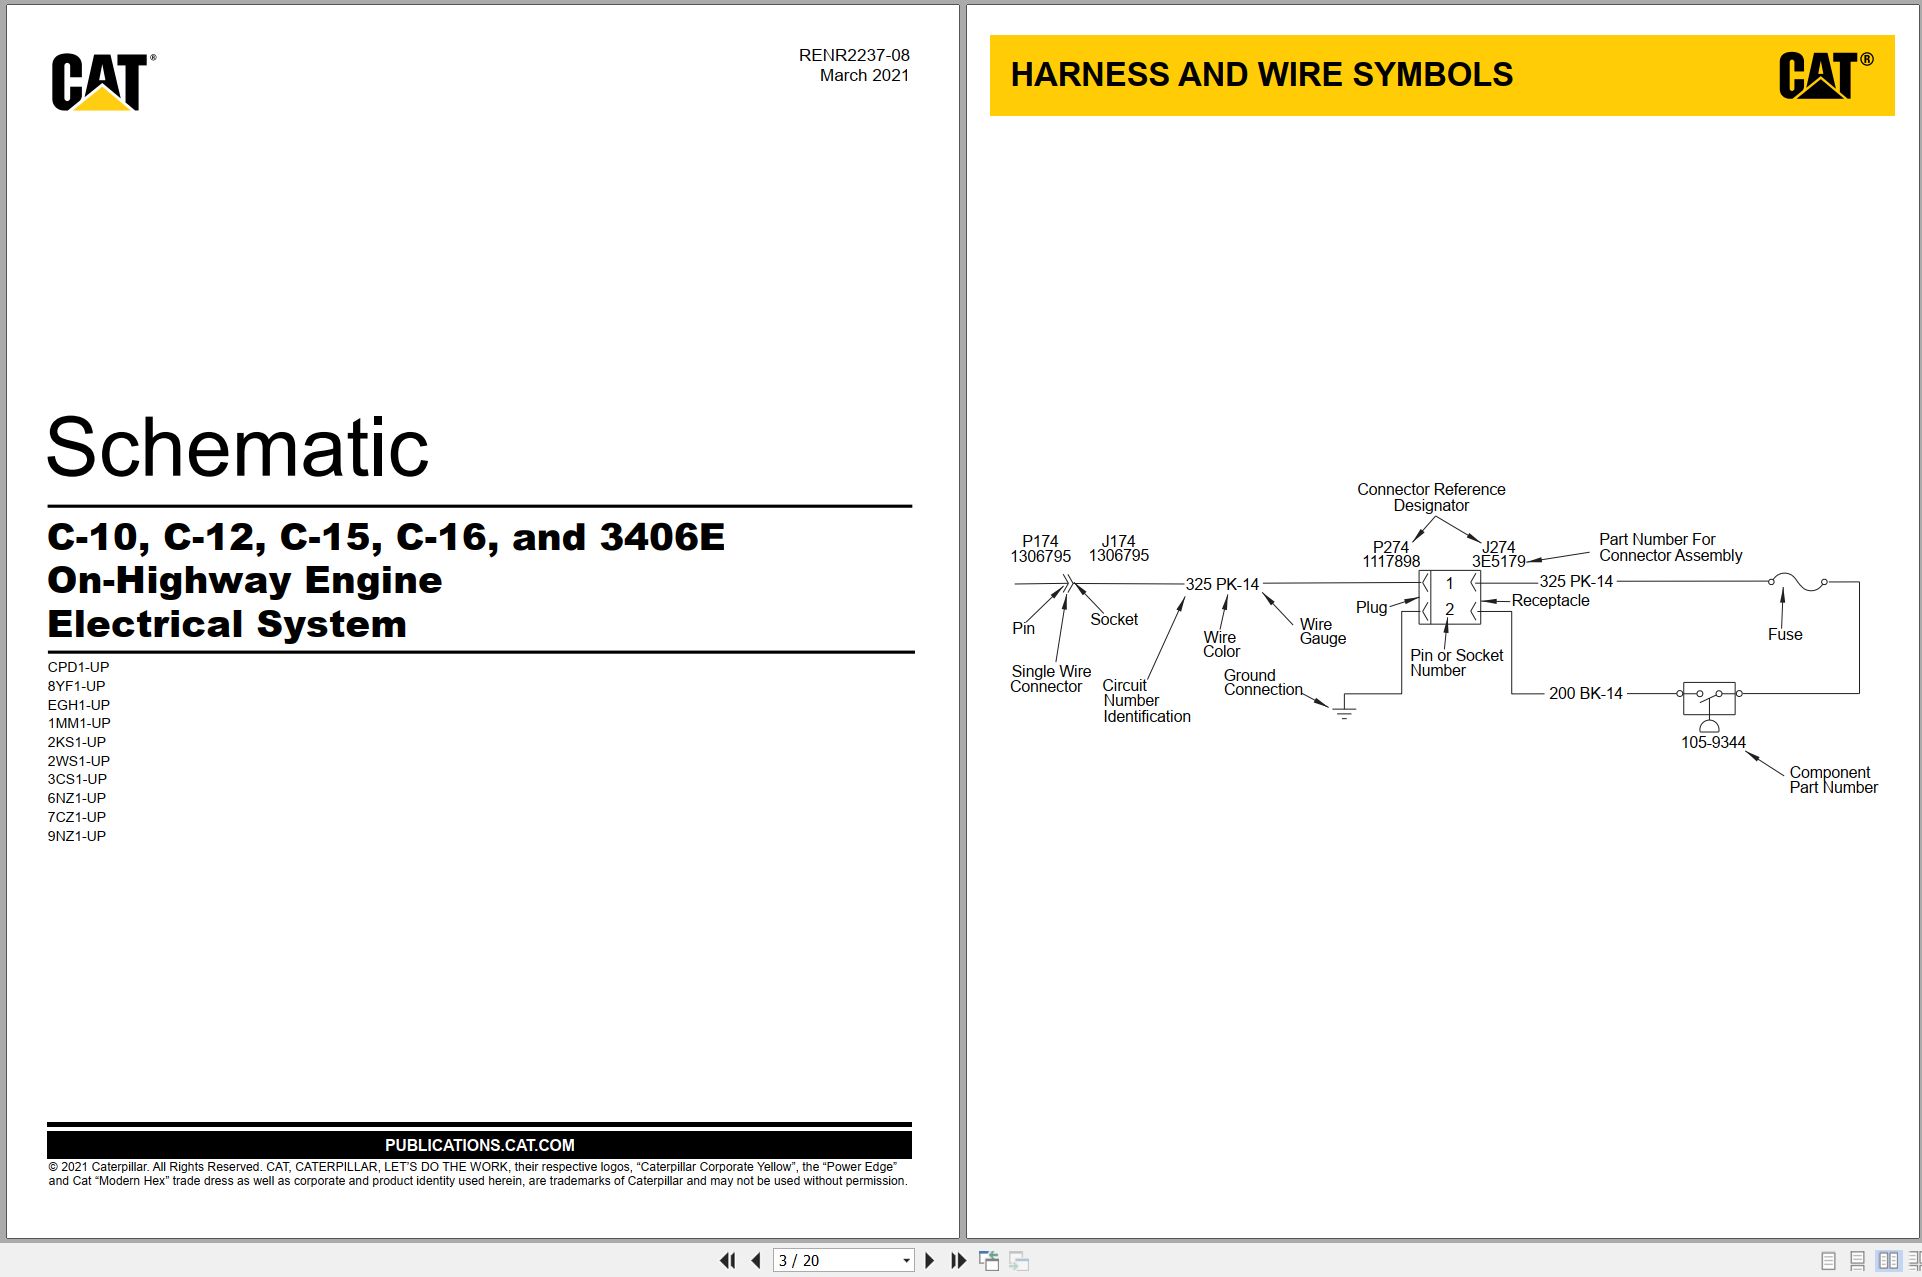Click the J174 connector label
The image size is (1922, 1277).
[x=1118, y=541]
